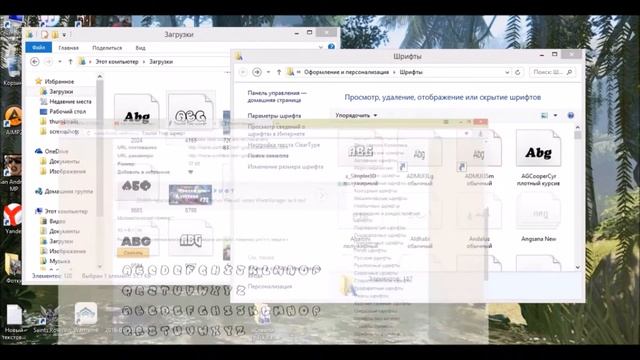Open the view options dropdown arrow in Шрифты
The width and height of the screenshot is (640, 360).
coord(555,116)
